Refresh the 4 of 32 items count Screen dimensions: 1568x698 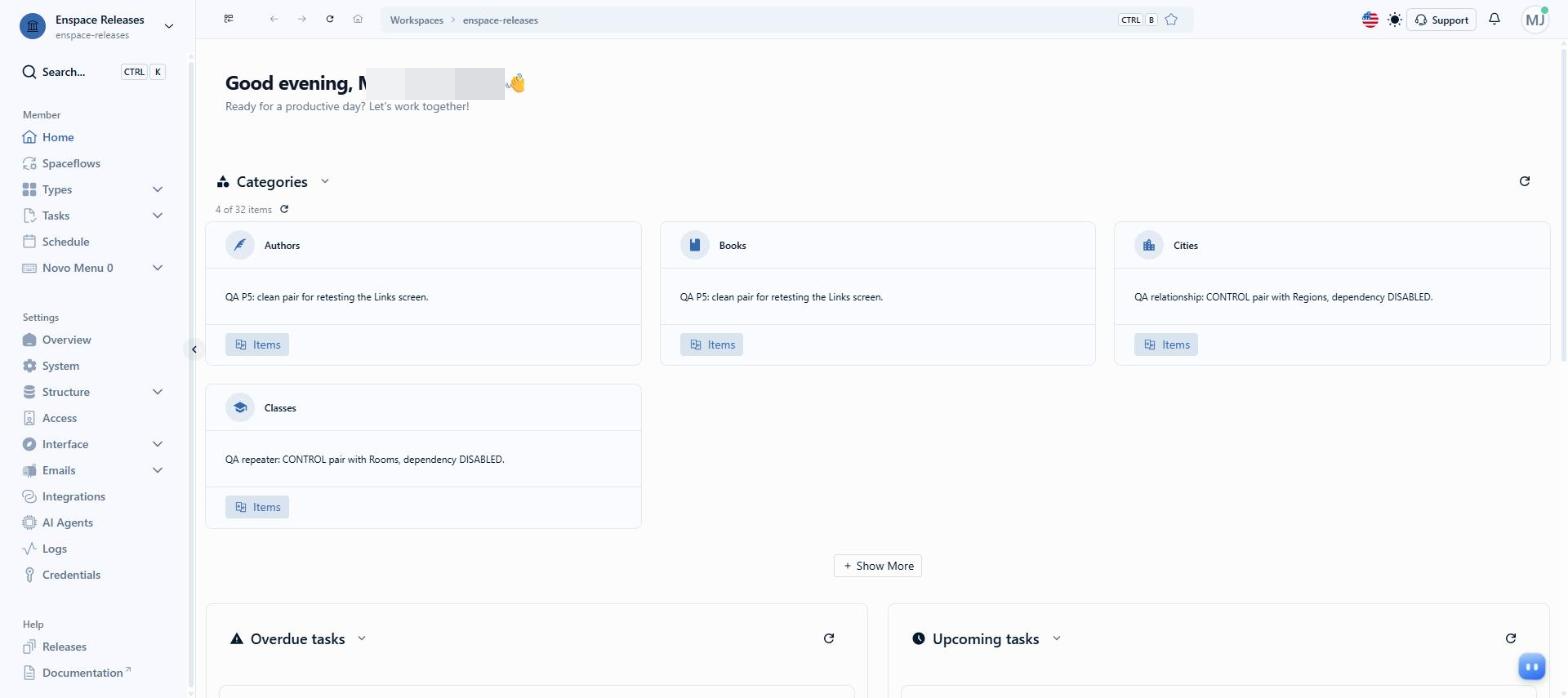point(284,209)
